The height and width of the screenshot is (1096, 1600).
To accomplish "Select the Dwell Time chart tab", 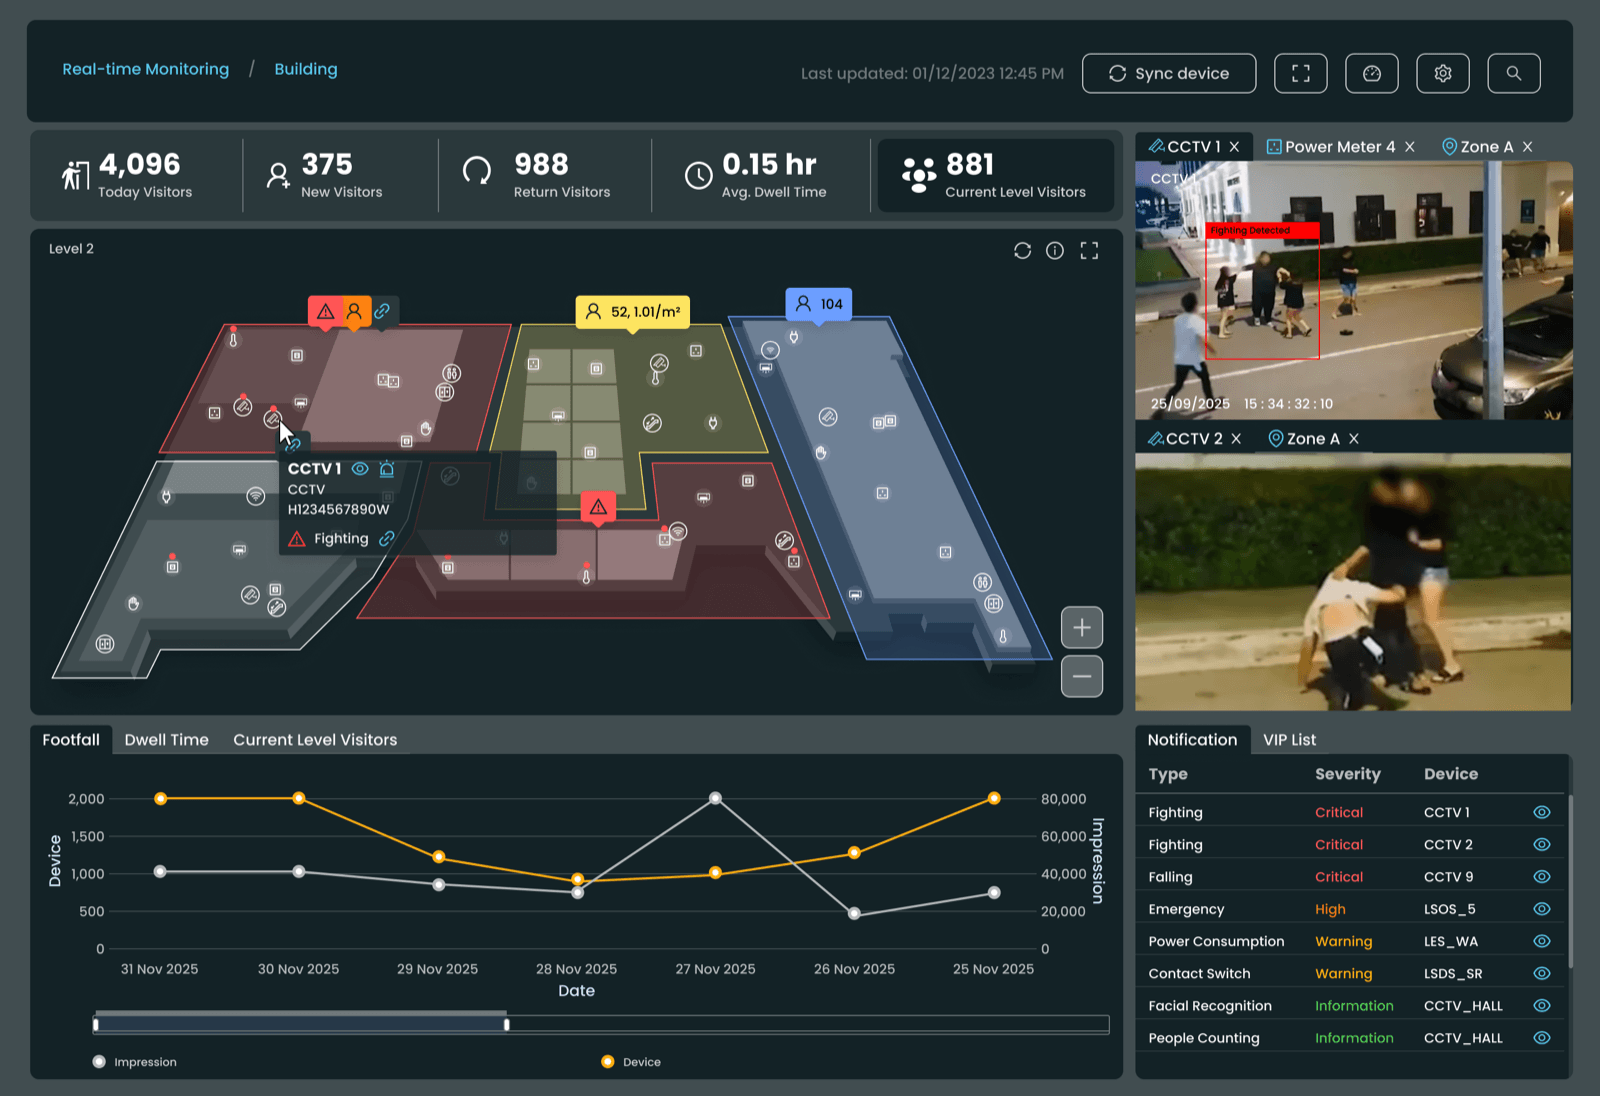I will click(x=166, y=740).
